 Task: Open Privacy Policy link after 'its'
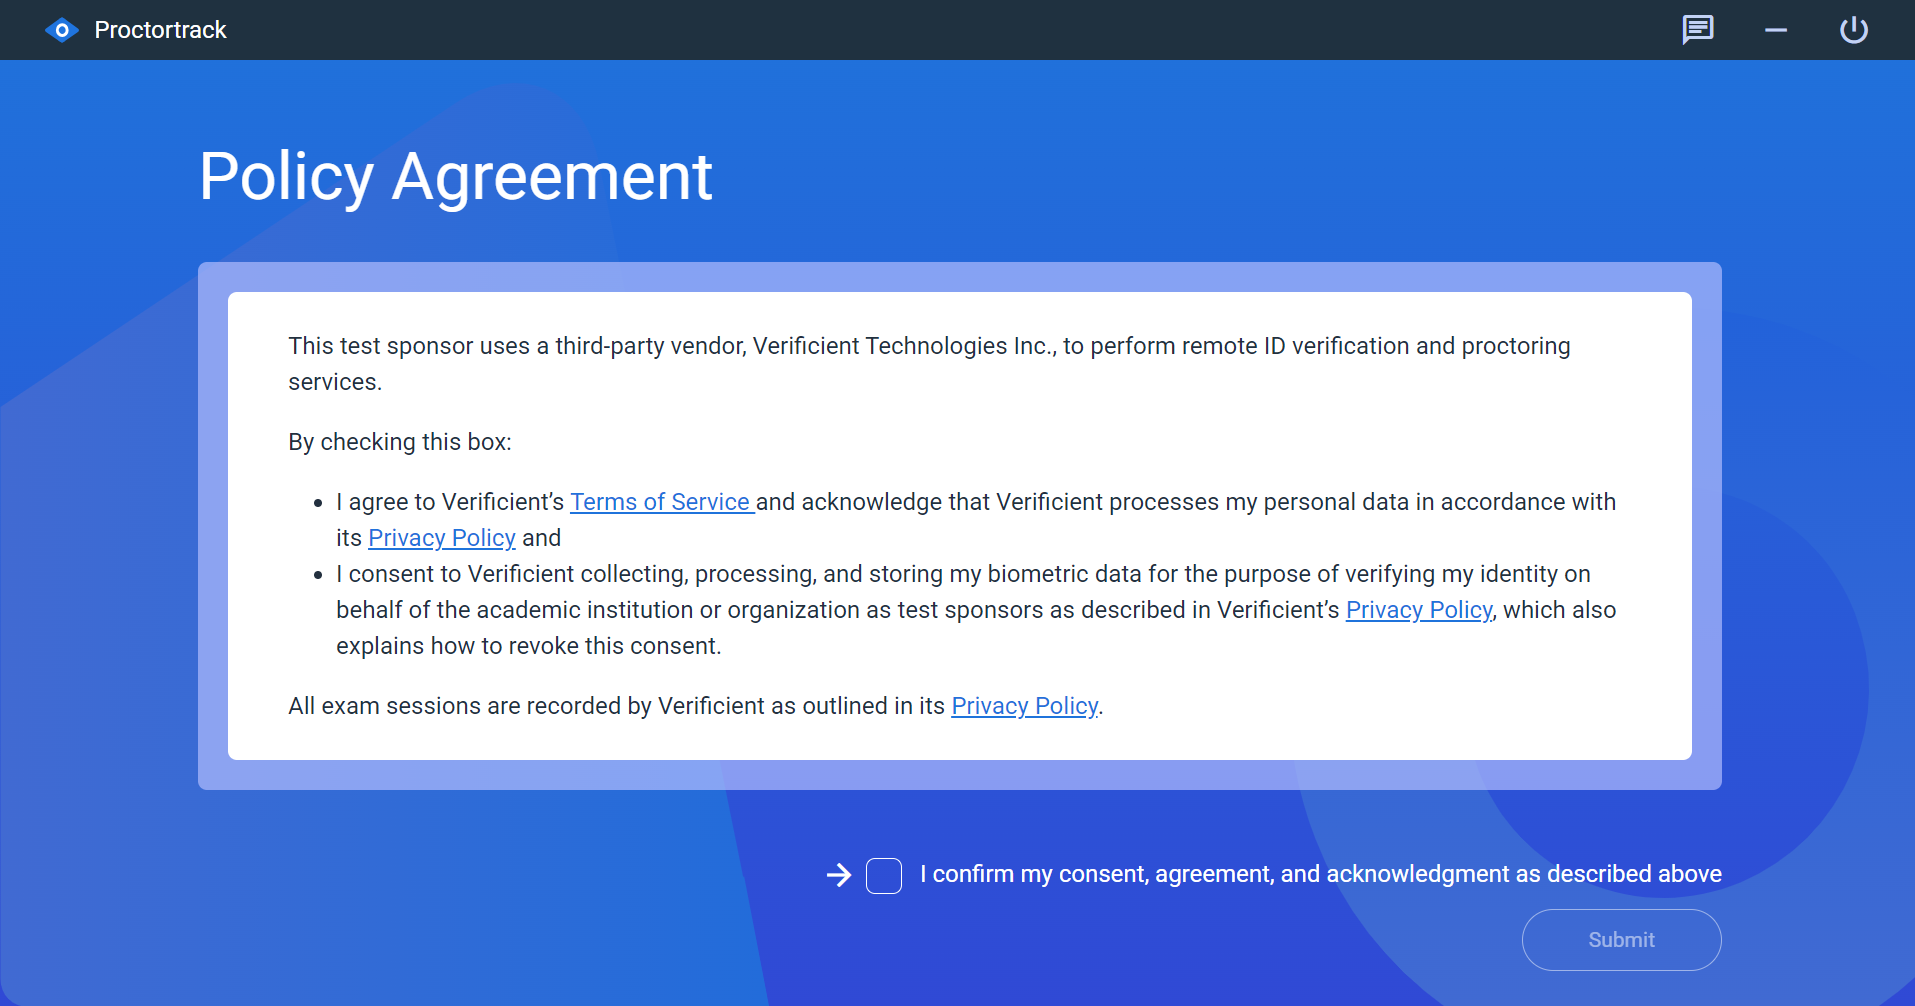click(442, 538)
